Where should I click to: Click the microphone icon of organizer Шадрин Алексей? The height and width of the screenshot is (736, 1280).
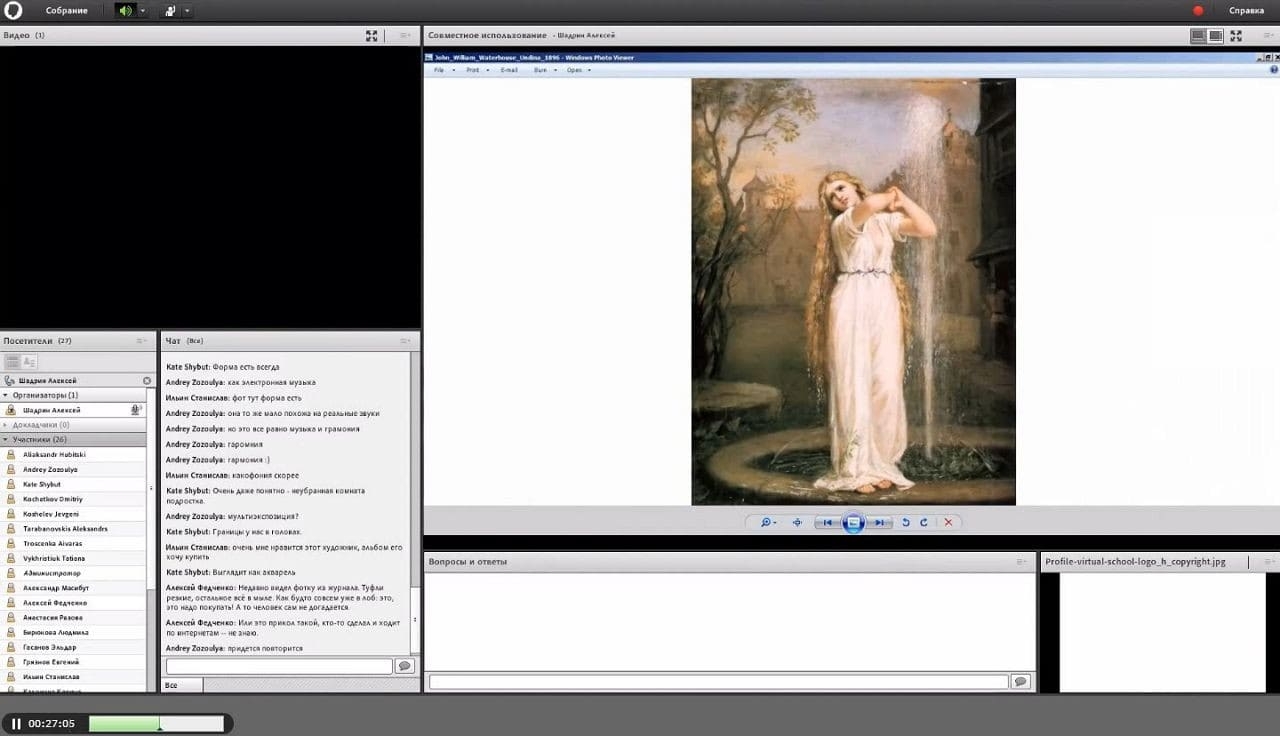click(135, 410)
